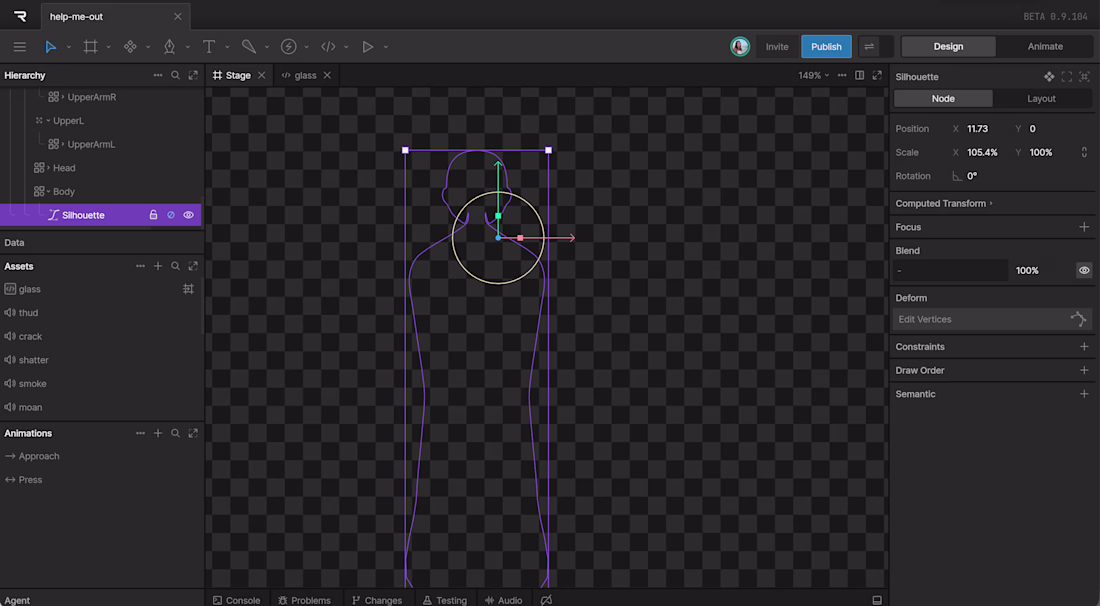Add a Focus property with plus
1100x606 pixels.
pos(1084,227)
